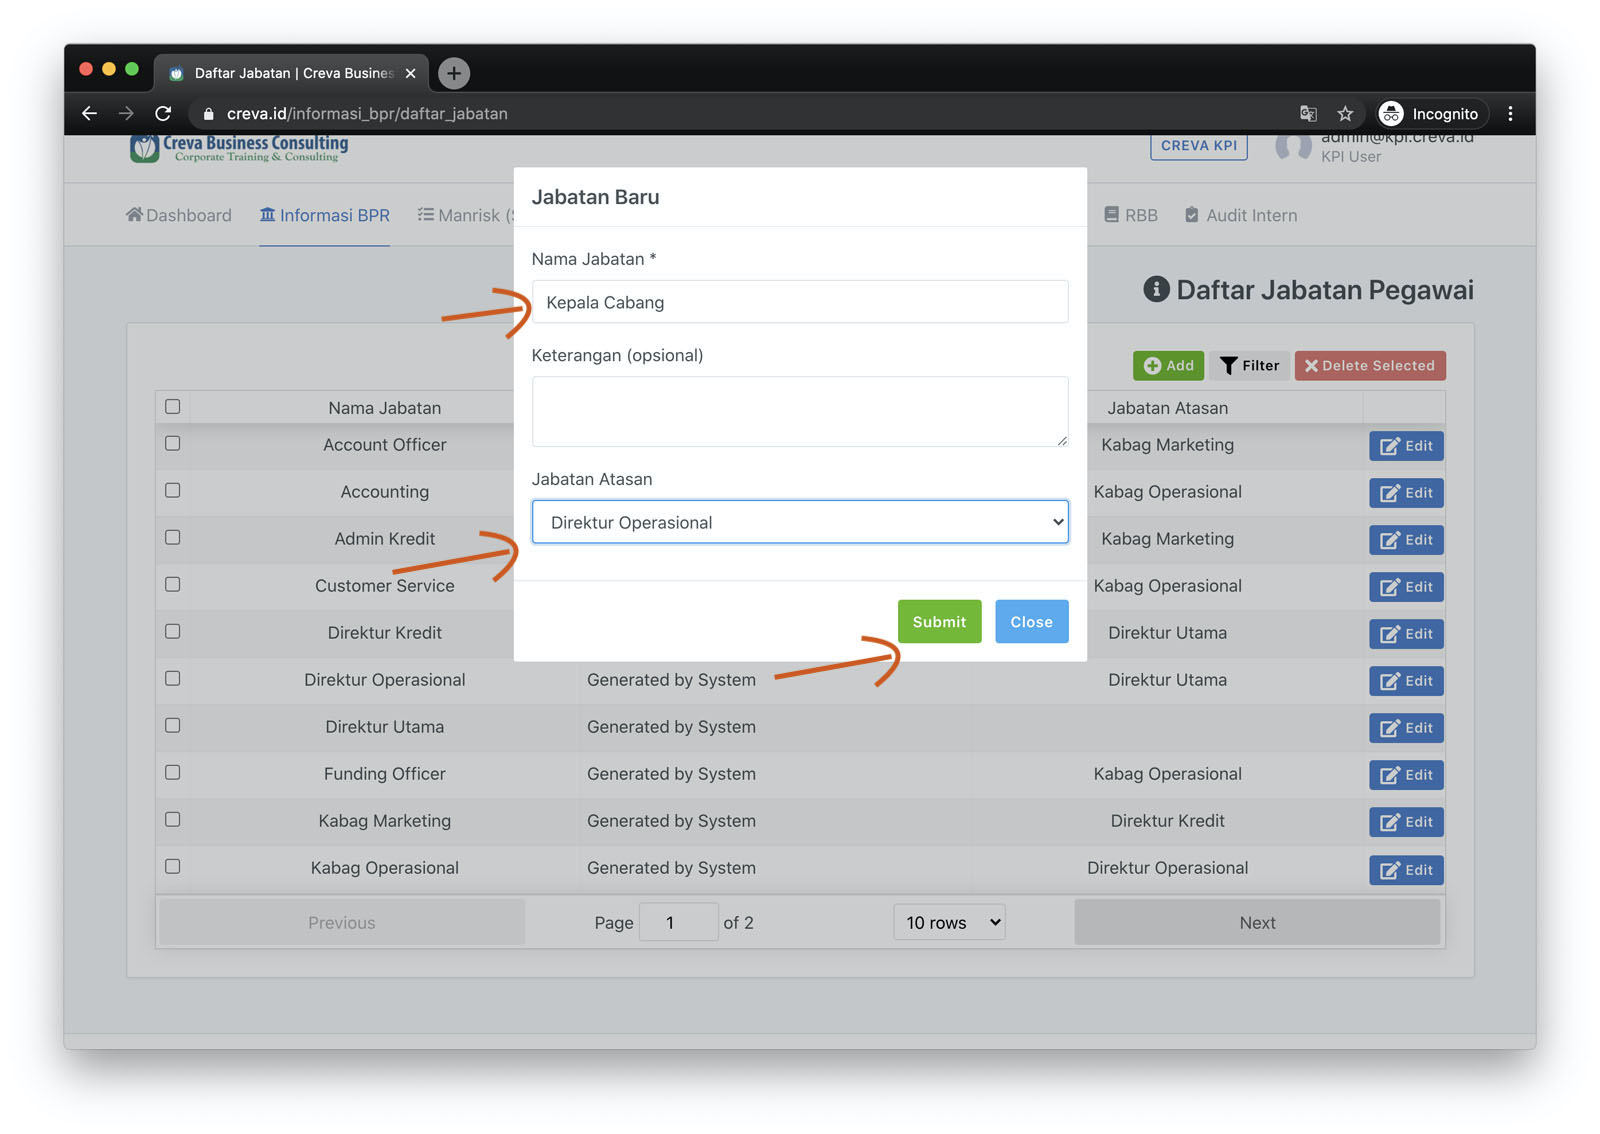Click the Direktur Kredit atasan cell
Viewport: 1600px width, 1134px height.
[x=1167, y=821]
